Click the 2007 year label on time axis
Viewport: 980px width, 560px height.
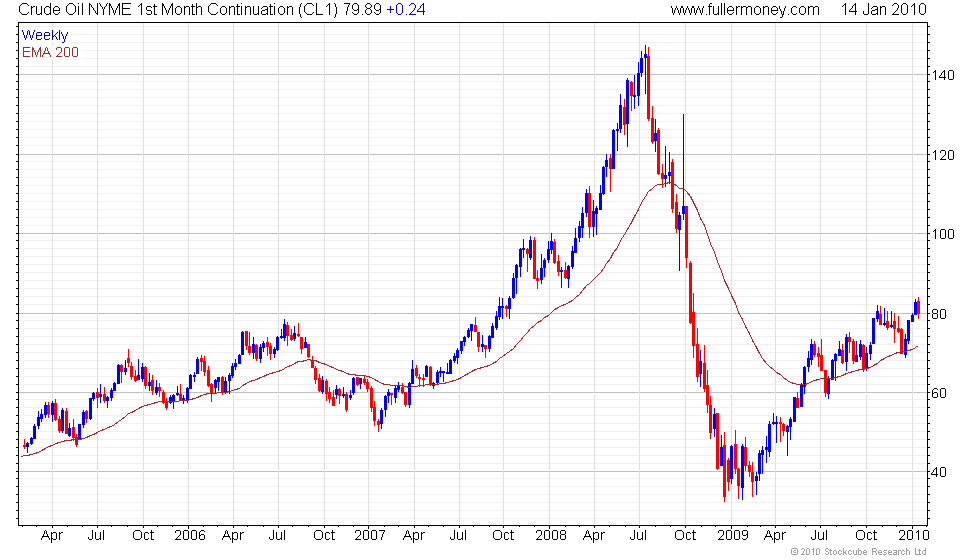(x=370, y=536)
